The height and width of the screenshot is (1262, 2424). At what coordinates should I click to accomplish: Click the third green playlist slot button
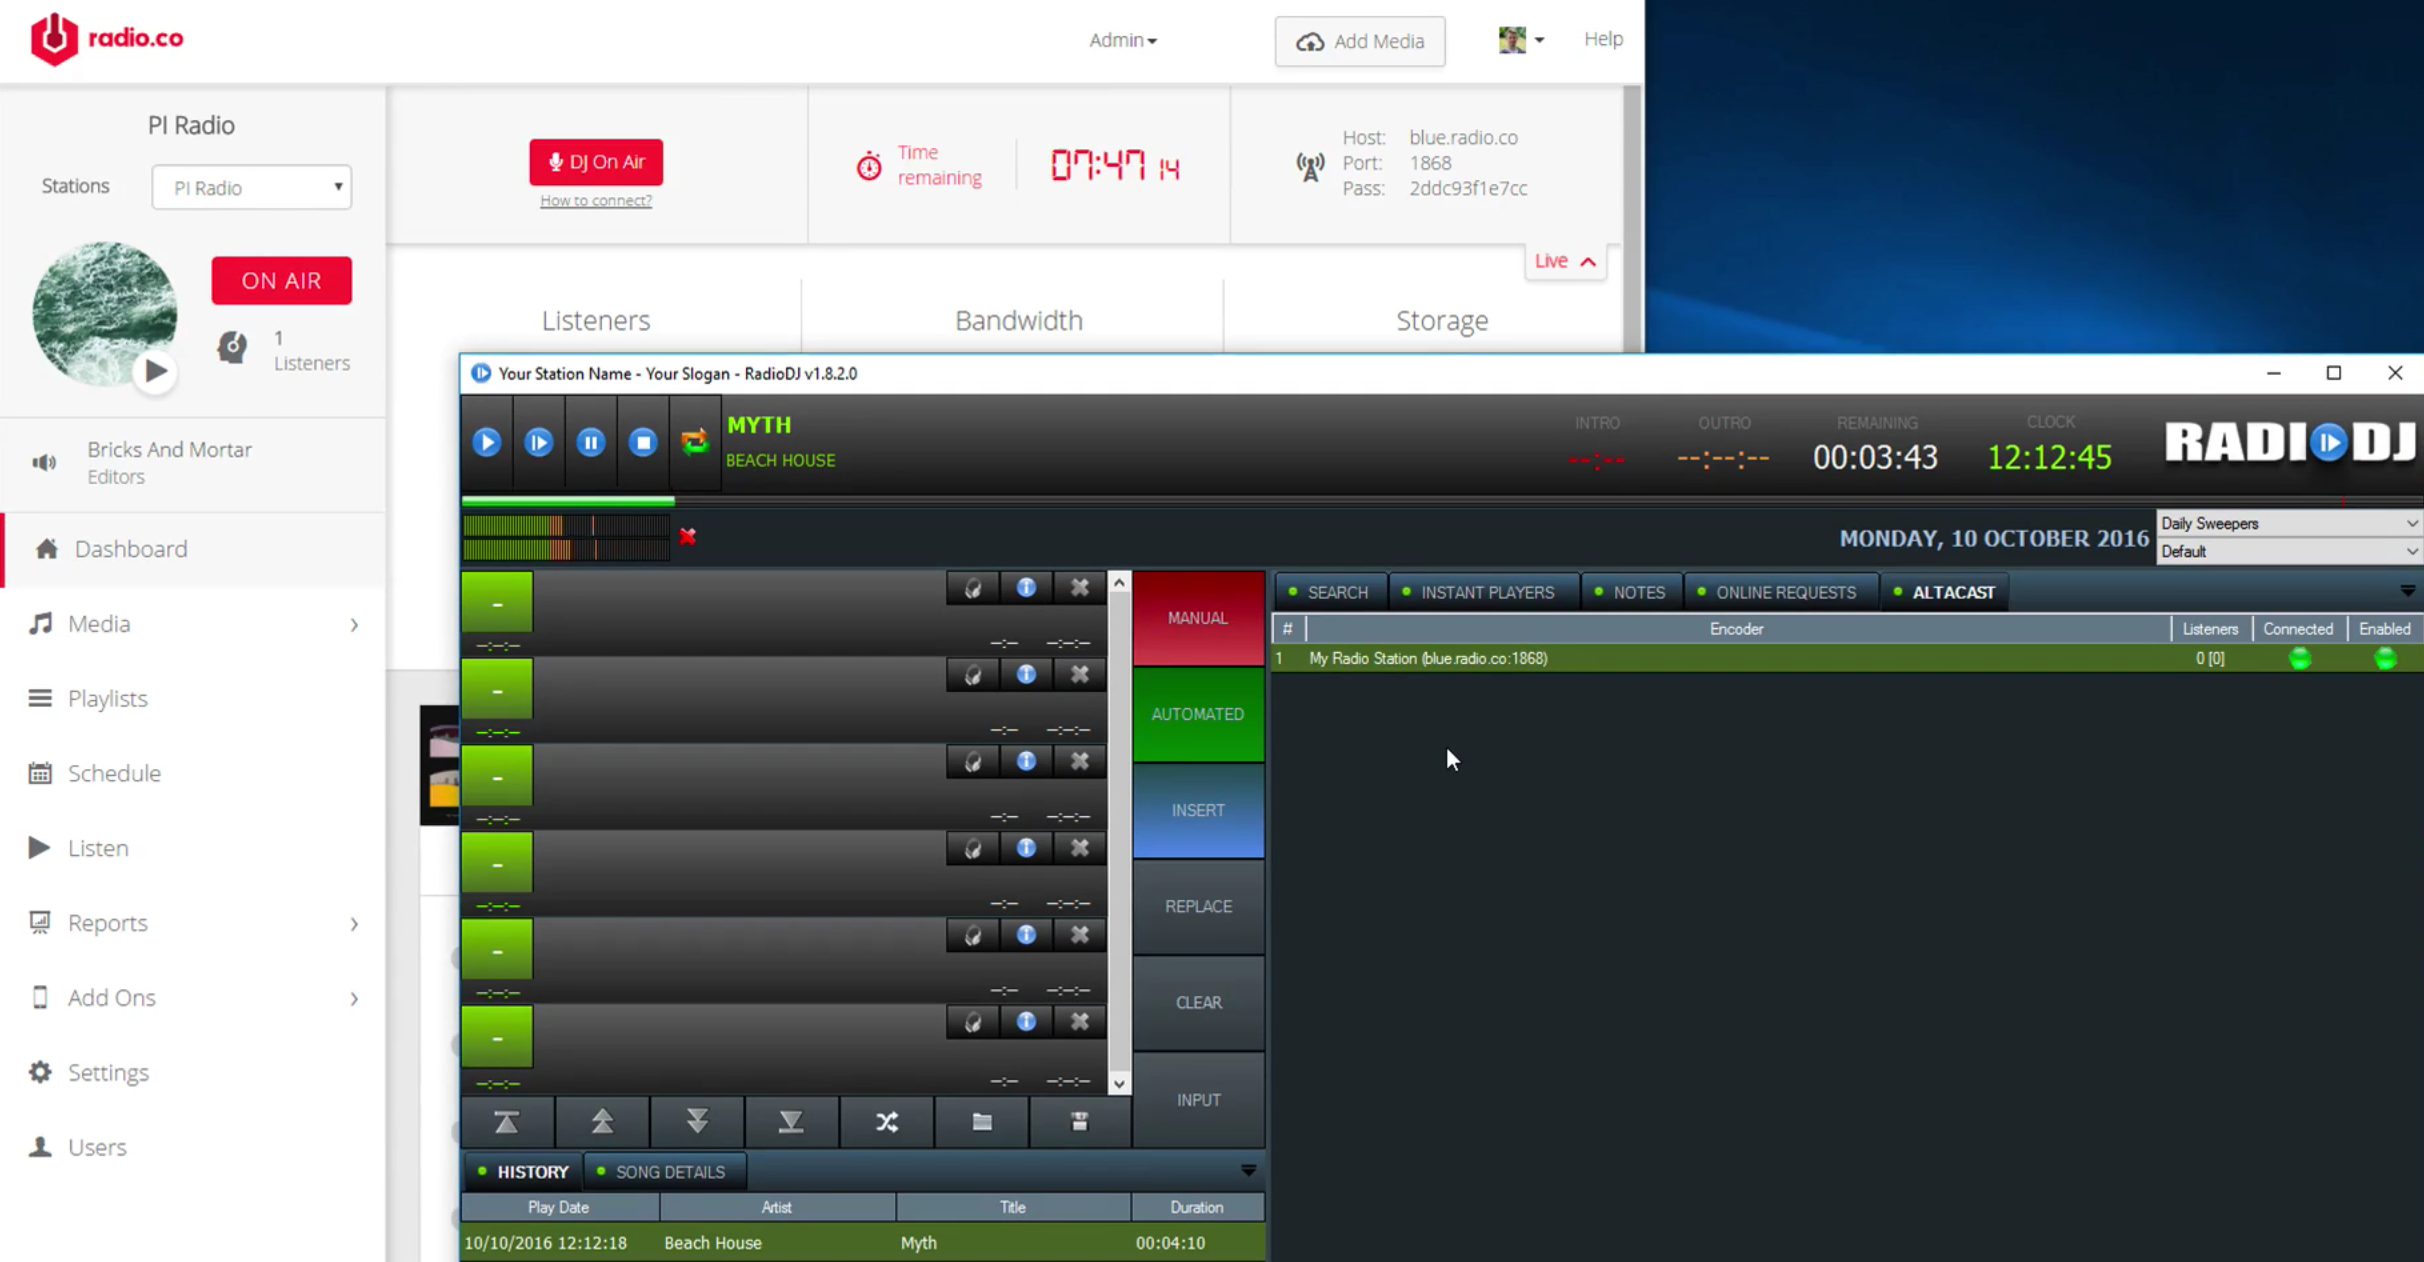point(497,777)
